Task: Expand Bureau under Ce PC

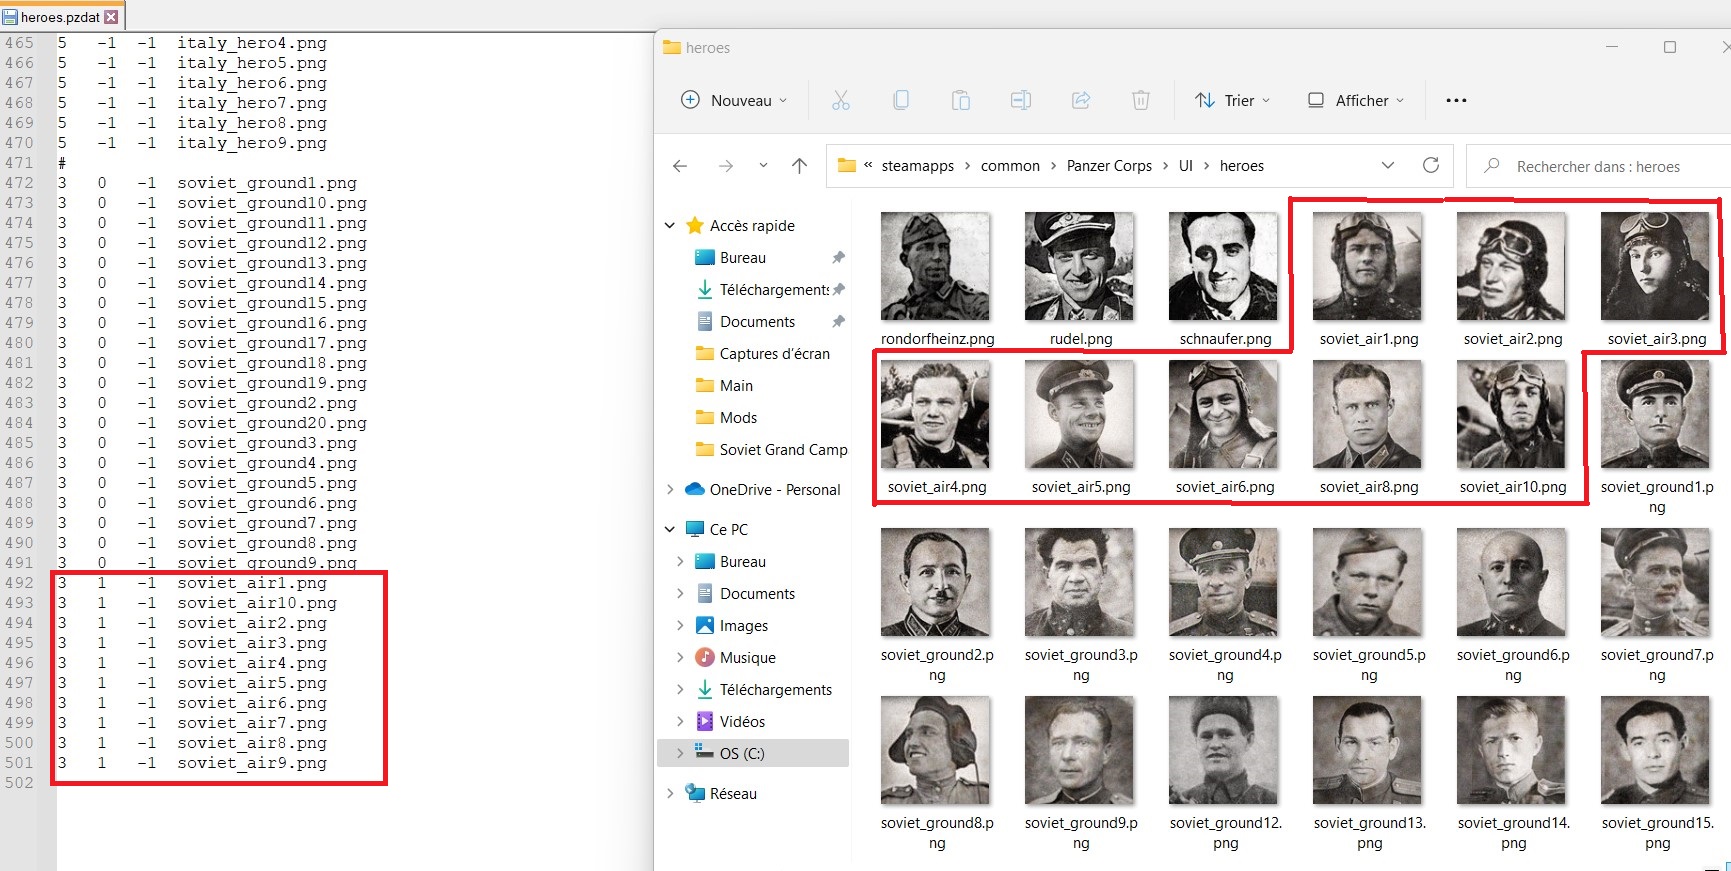Action: point(680,562)
